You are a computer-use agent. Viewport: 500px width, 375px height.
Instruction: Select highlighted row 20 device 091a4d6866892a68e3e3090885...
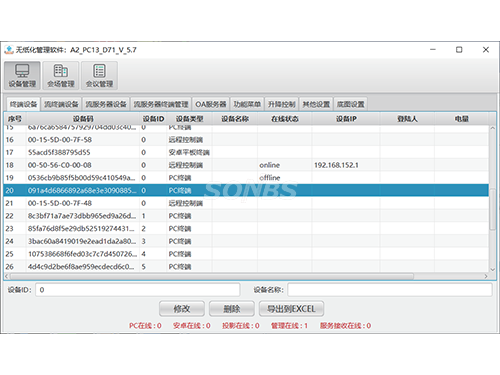pyautogui.click(x=247, y=190)
